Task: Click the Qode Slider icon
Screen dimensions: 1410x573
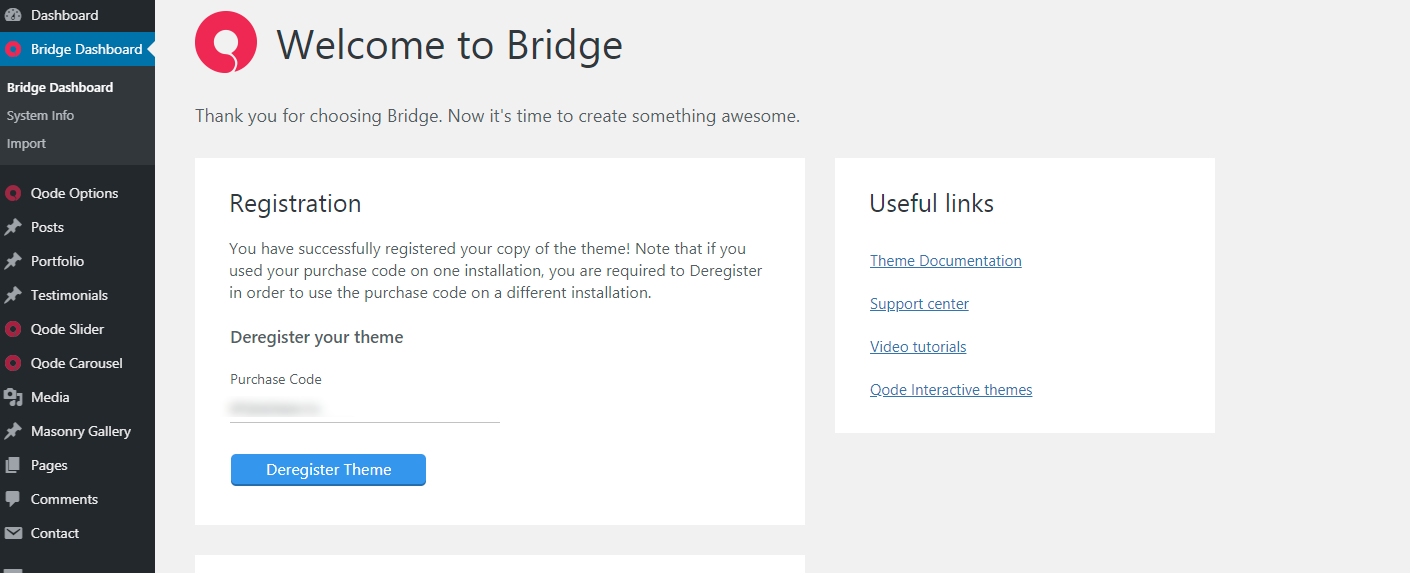Action: [13, 329]
